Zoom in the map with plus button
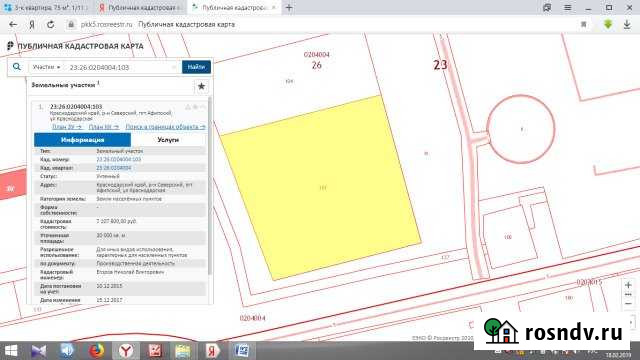Viewport: 640px width, 360px height. point(628,284)
